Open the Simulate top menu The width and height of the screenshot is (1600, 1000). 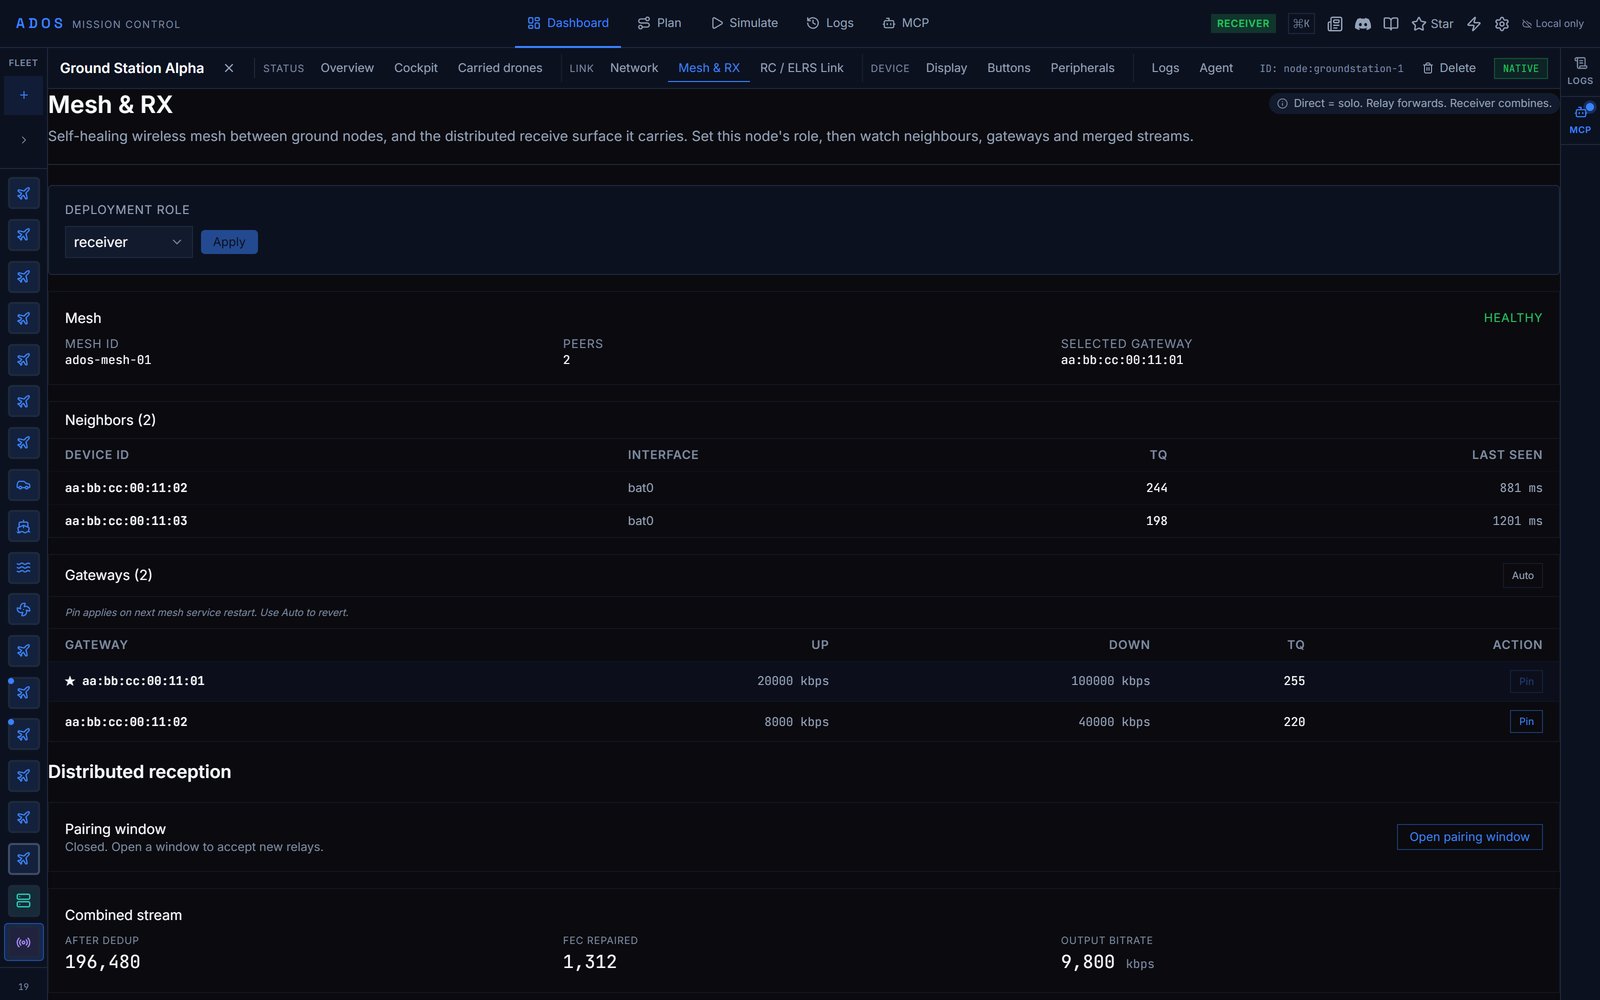tap(744, 23)
